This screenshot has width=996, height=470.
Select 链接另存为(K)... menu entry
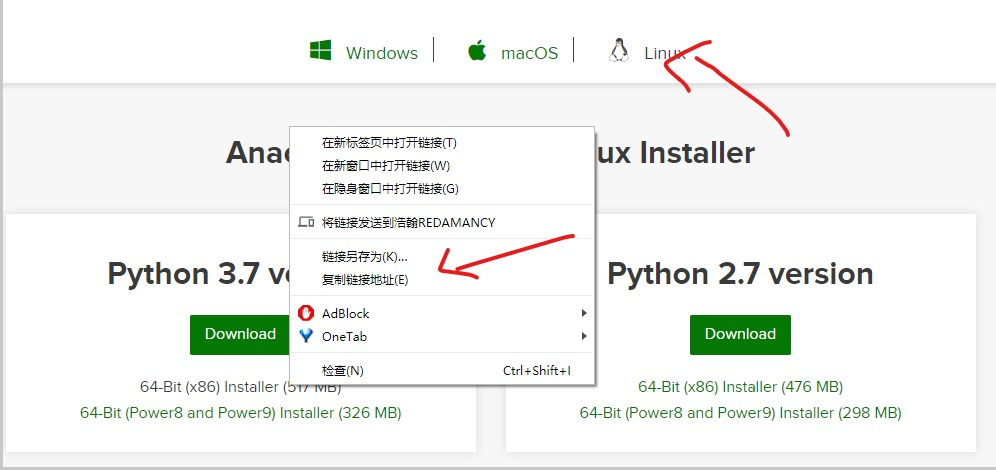coord(442,257)
